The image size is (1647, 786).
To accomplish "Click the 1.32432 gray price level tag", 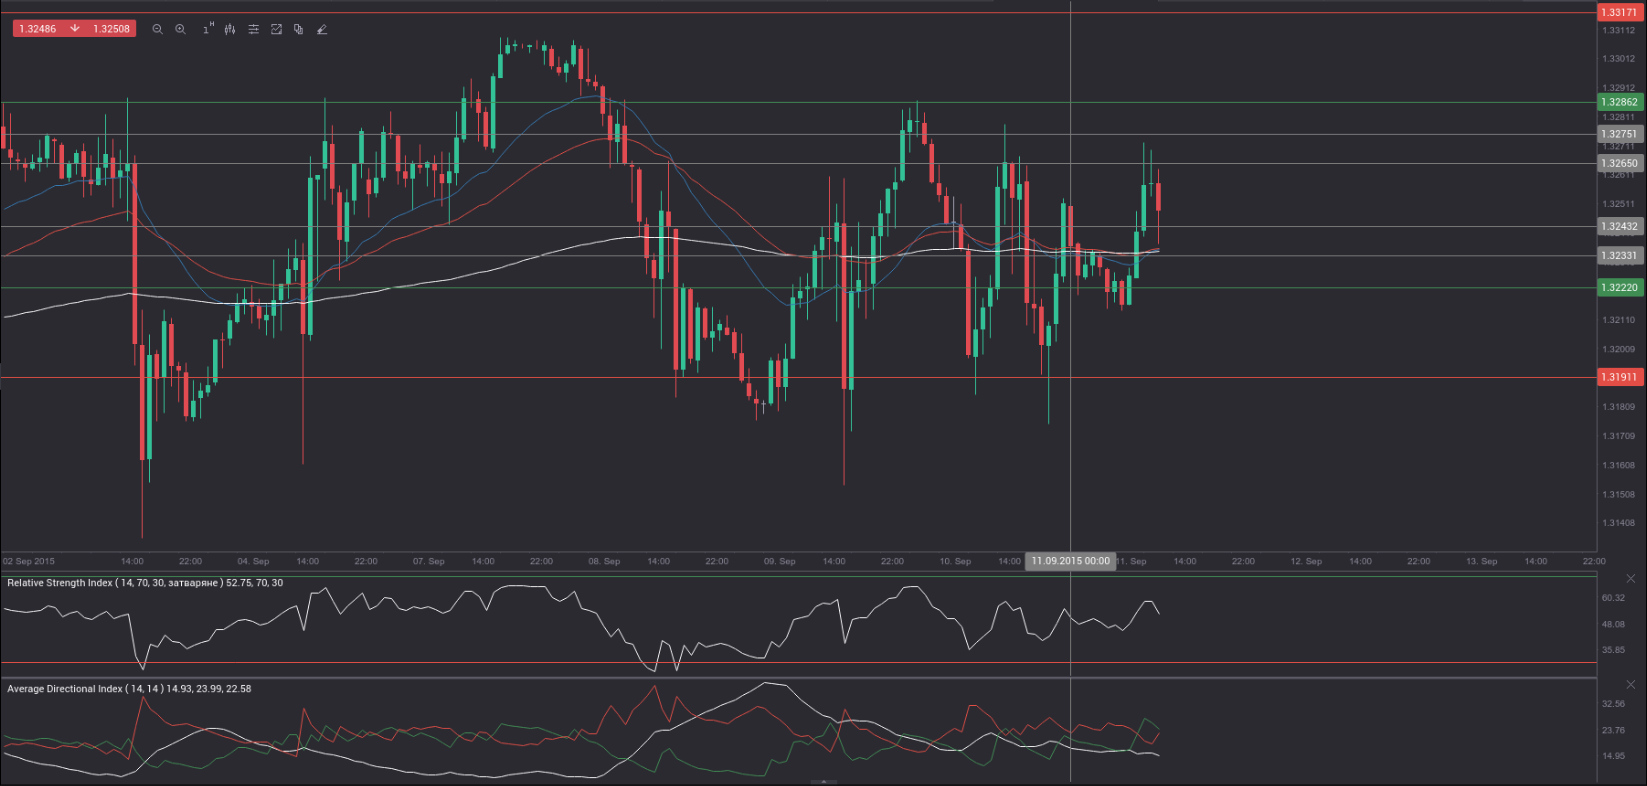I will coord(1618,226).
